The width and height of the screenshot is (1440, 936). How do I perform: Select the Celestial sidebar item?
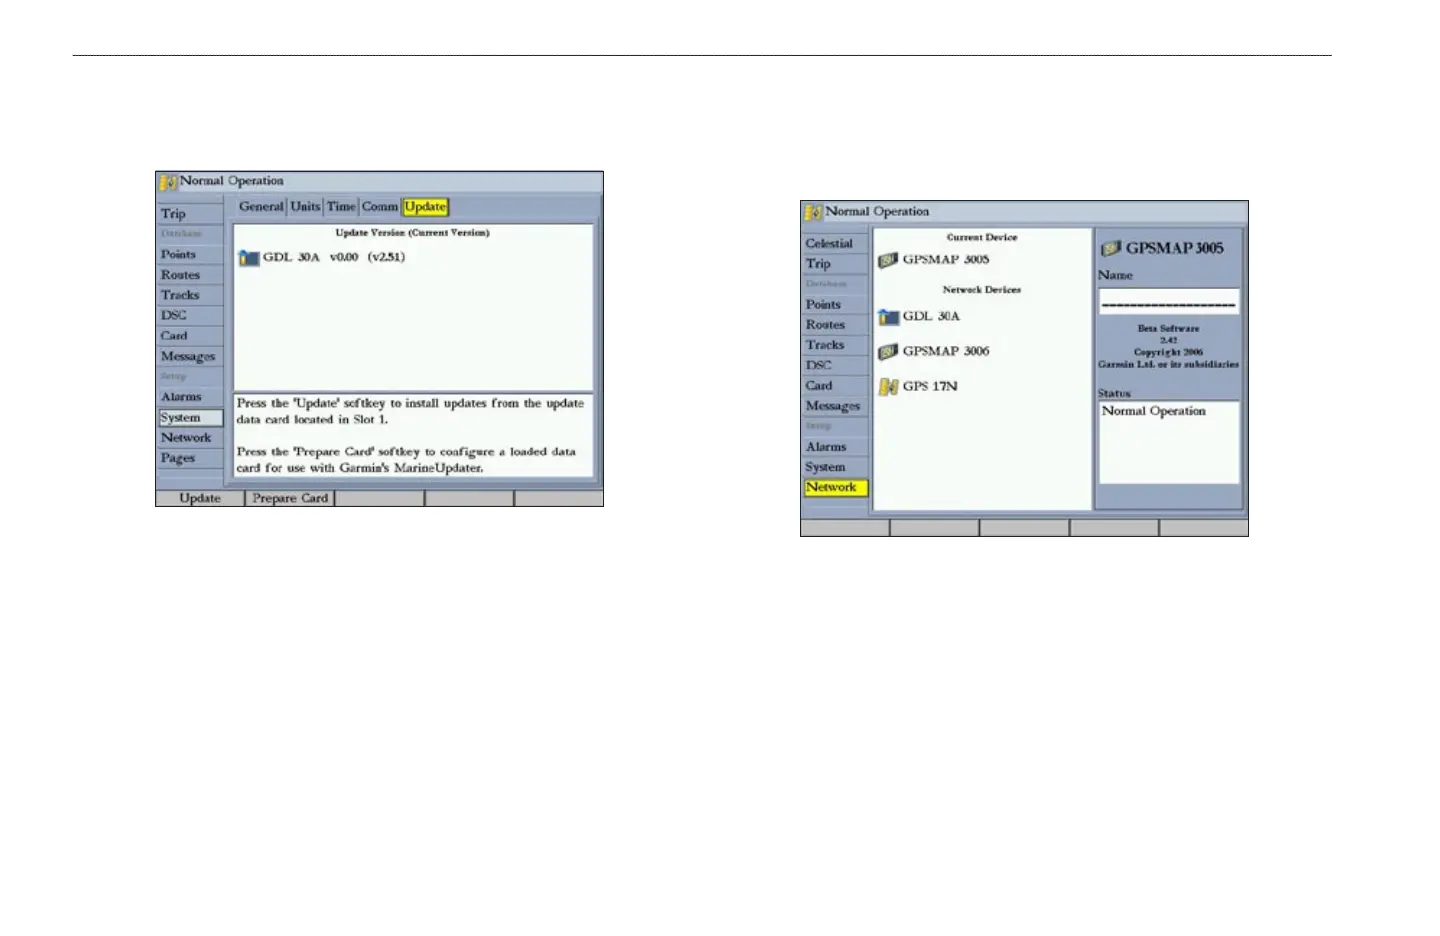(x=835, y=244)
